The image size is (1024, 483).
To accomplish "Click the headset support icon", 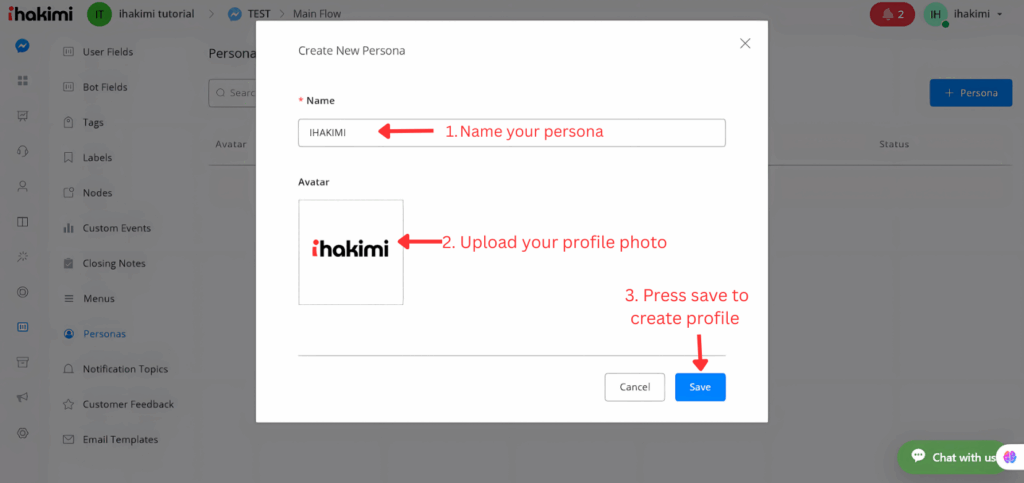I will pos(22,151).
